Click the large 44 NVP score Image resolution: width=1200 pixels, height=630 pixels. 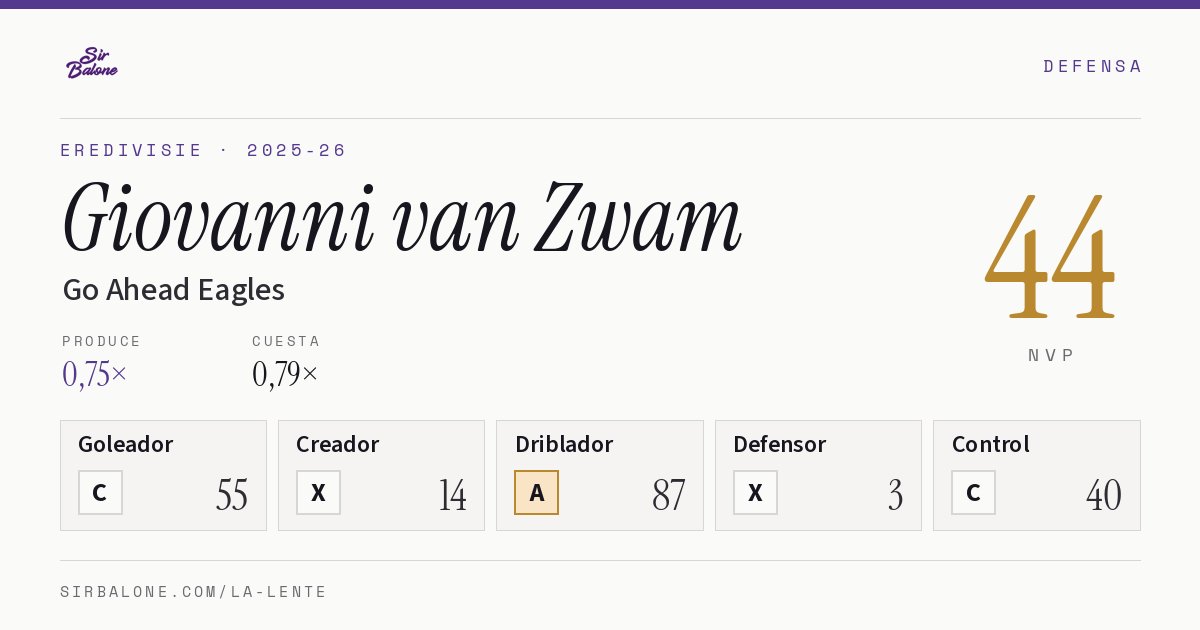(1050, 255)
